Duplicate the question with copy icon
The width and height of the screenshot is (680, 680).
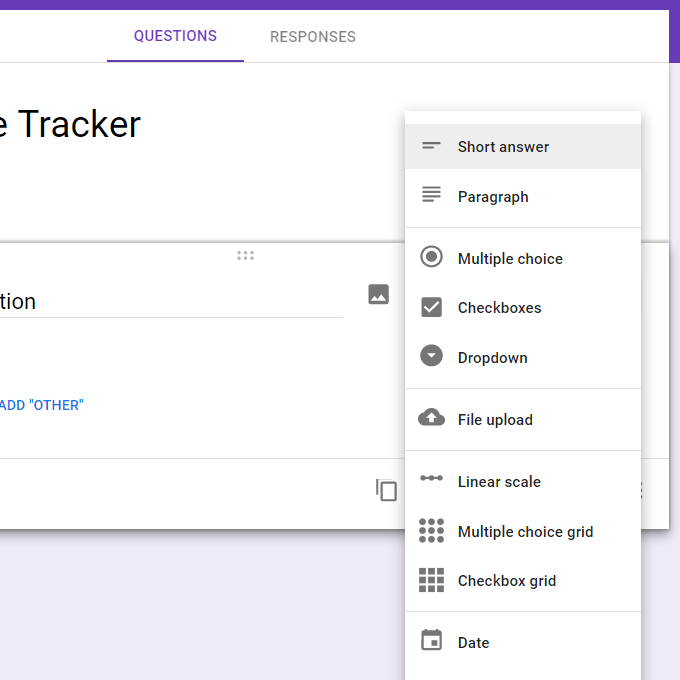(386, 490)
